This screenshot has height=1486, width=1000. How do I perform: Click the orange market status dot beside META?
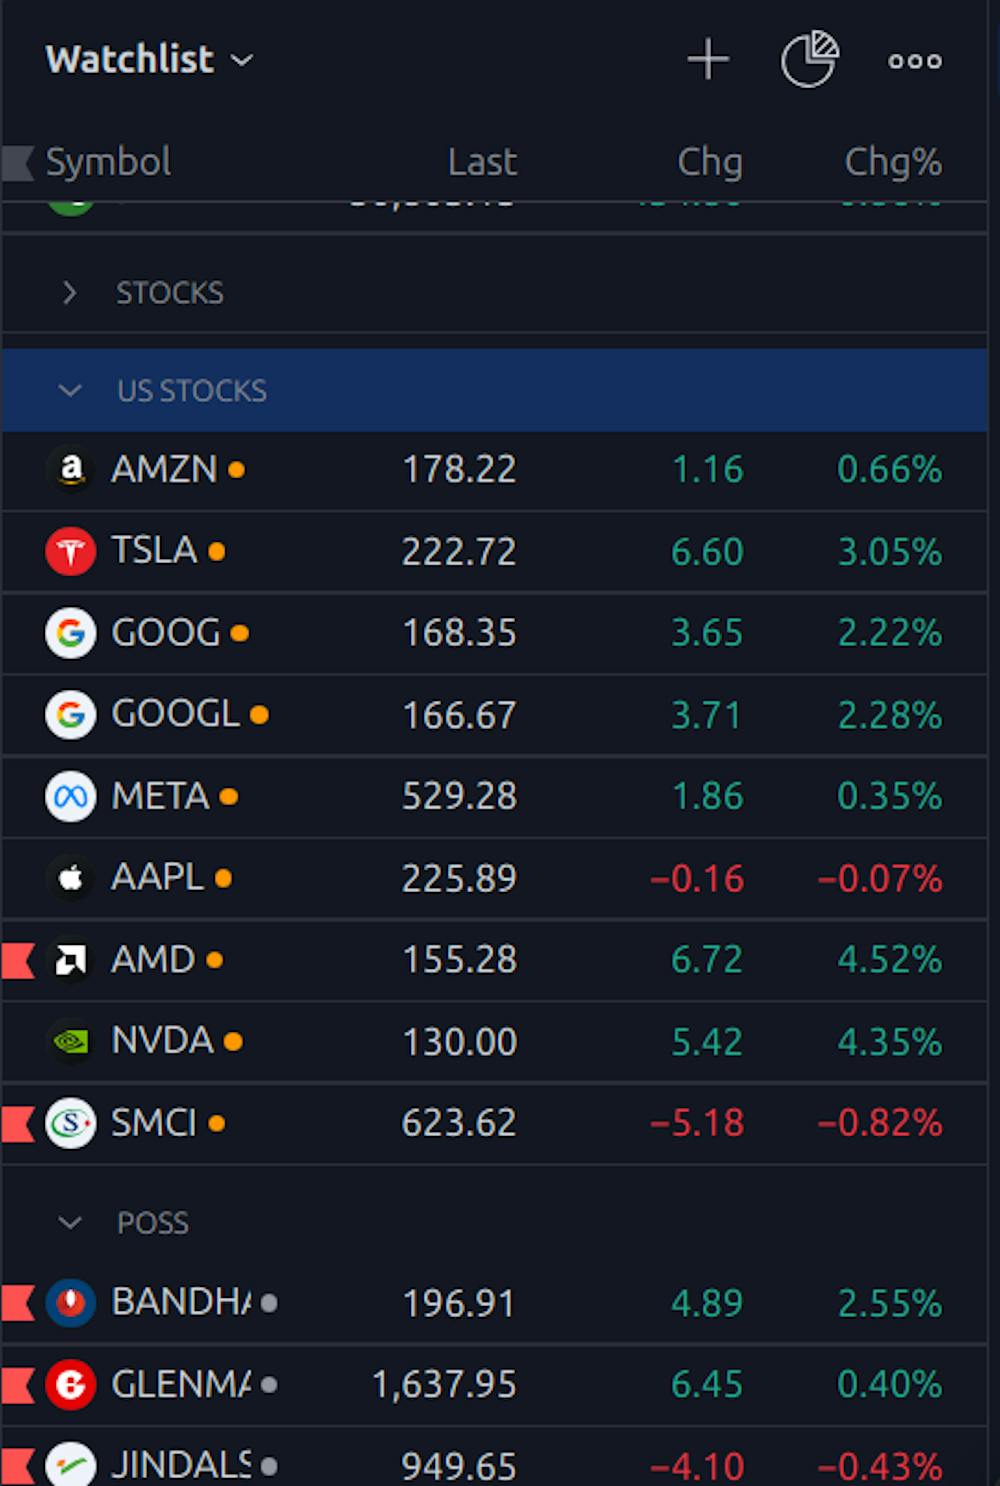coord(229,797)
